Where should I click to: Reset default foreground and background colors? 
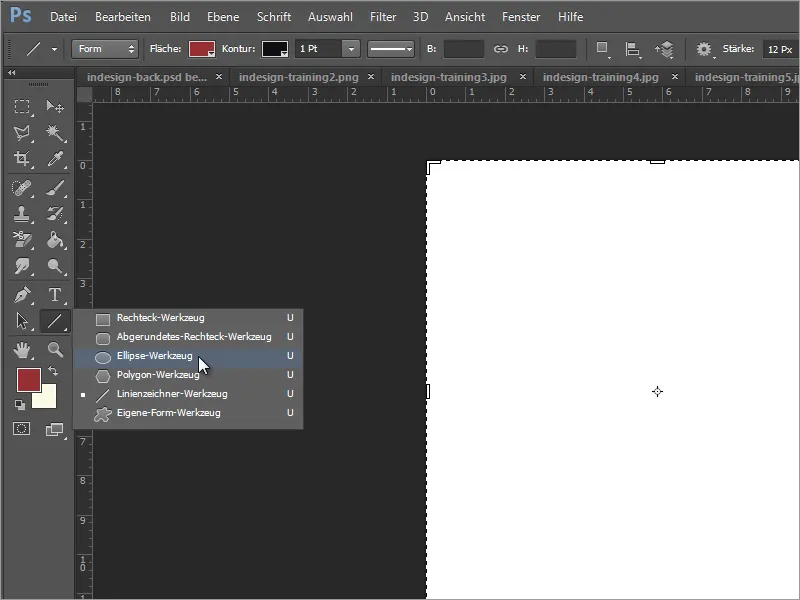point(20,405)
